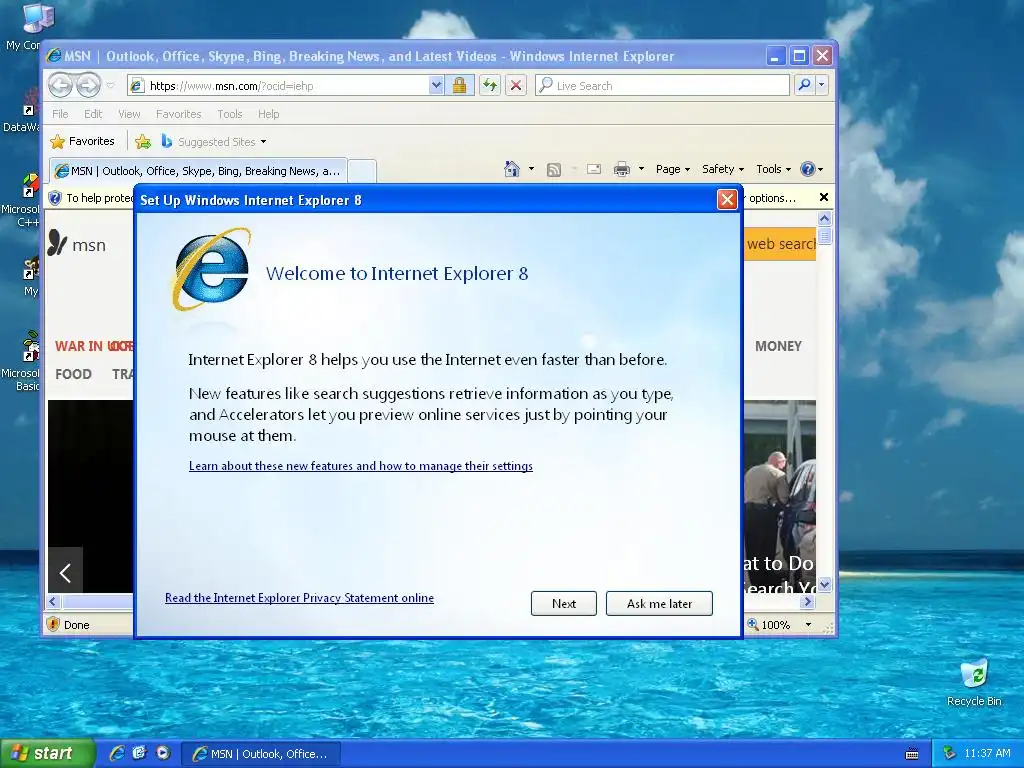The width and height of the screenshot is (1024, 768).
Task: Open the FOOD section link
Action: pyautogui.click(x=73, y=374)
